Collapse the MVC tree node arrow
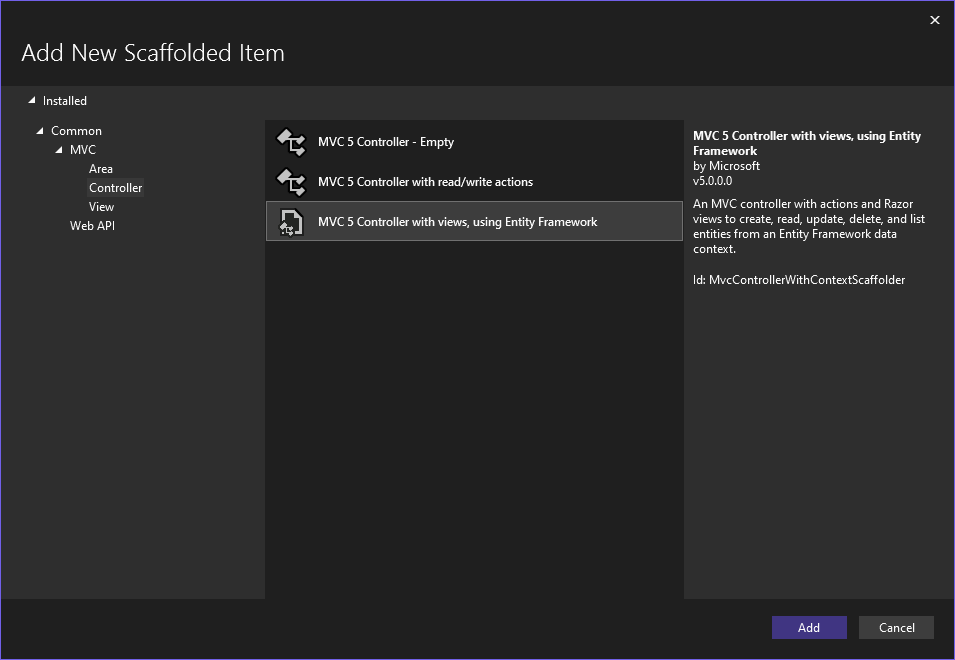The height and width of the screenshot is (660, 955). [x=59, y=150]
